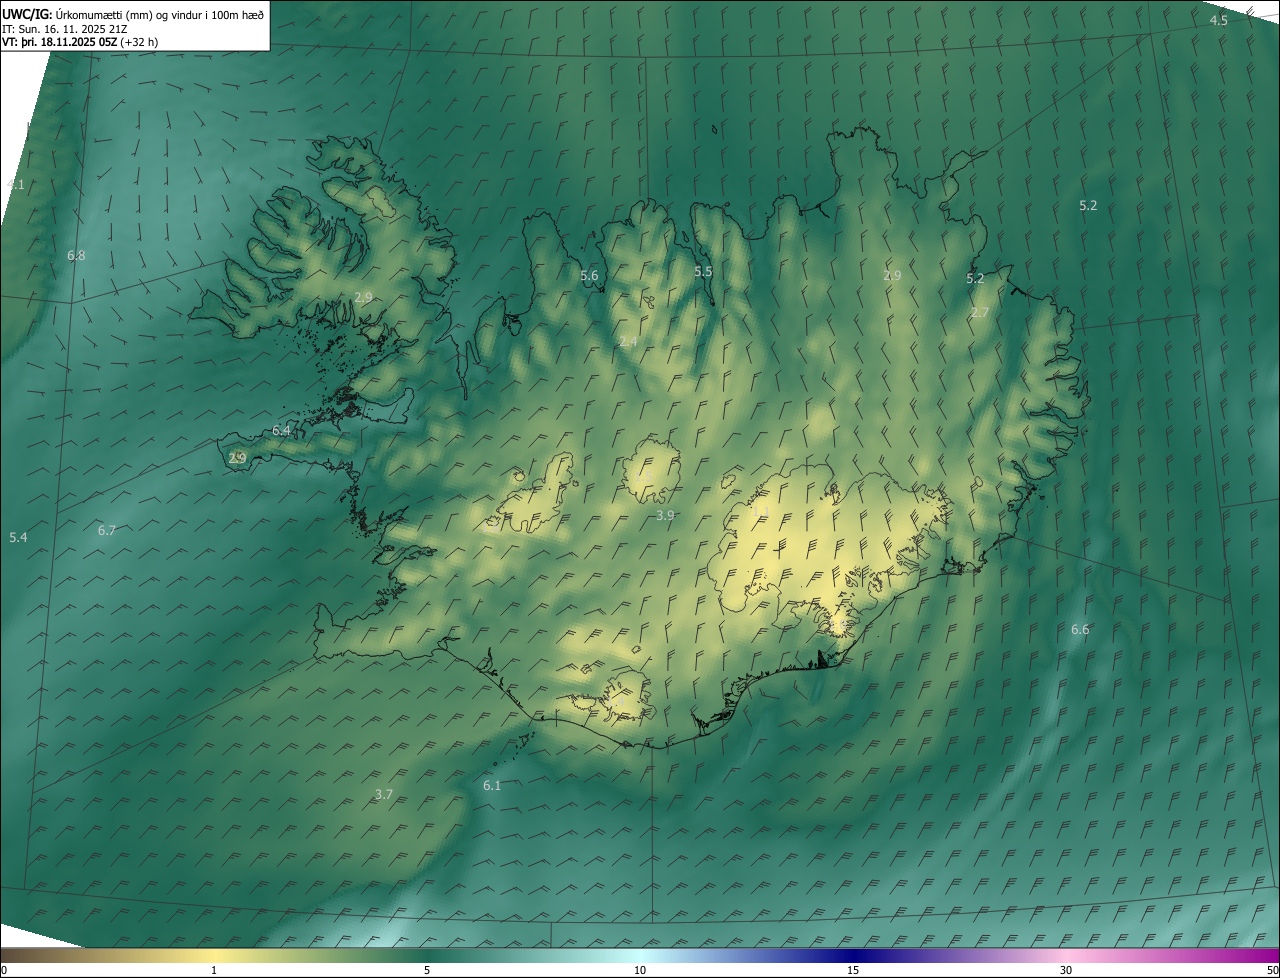Viewport: 1280px width, 978px height.
Task: Click the 3.7 value label
Action: click(x=384, y=795)
